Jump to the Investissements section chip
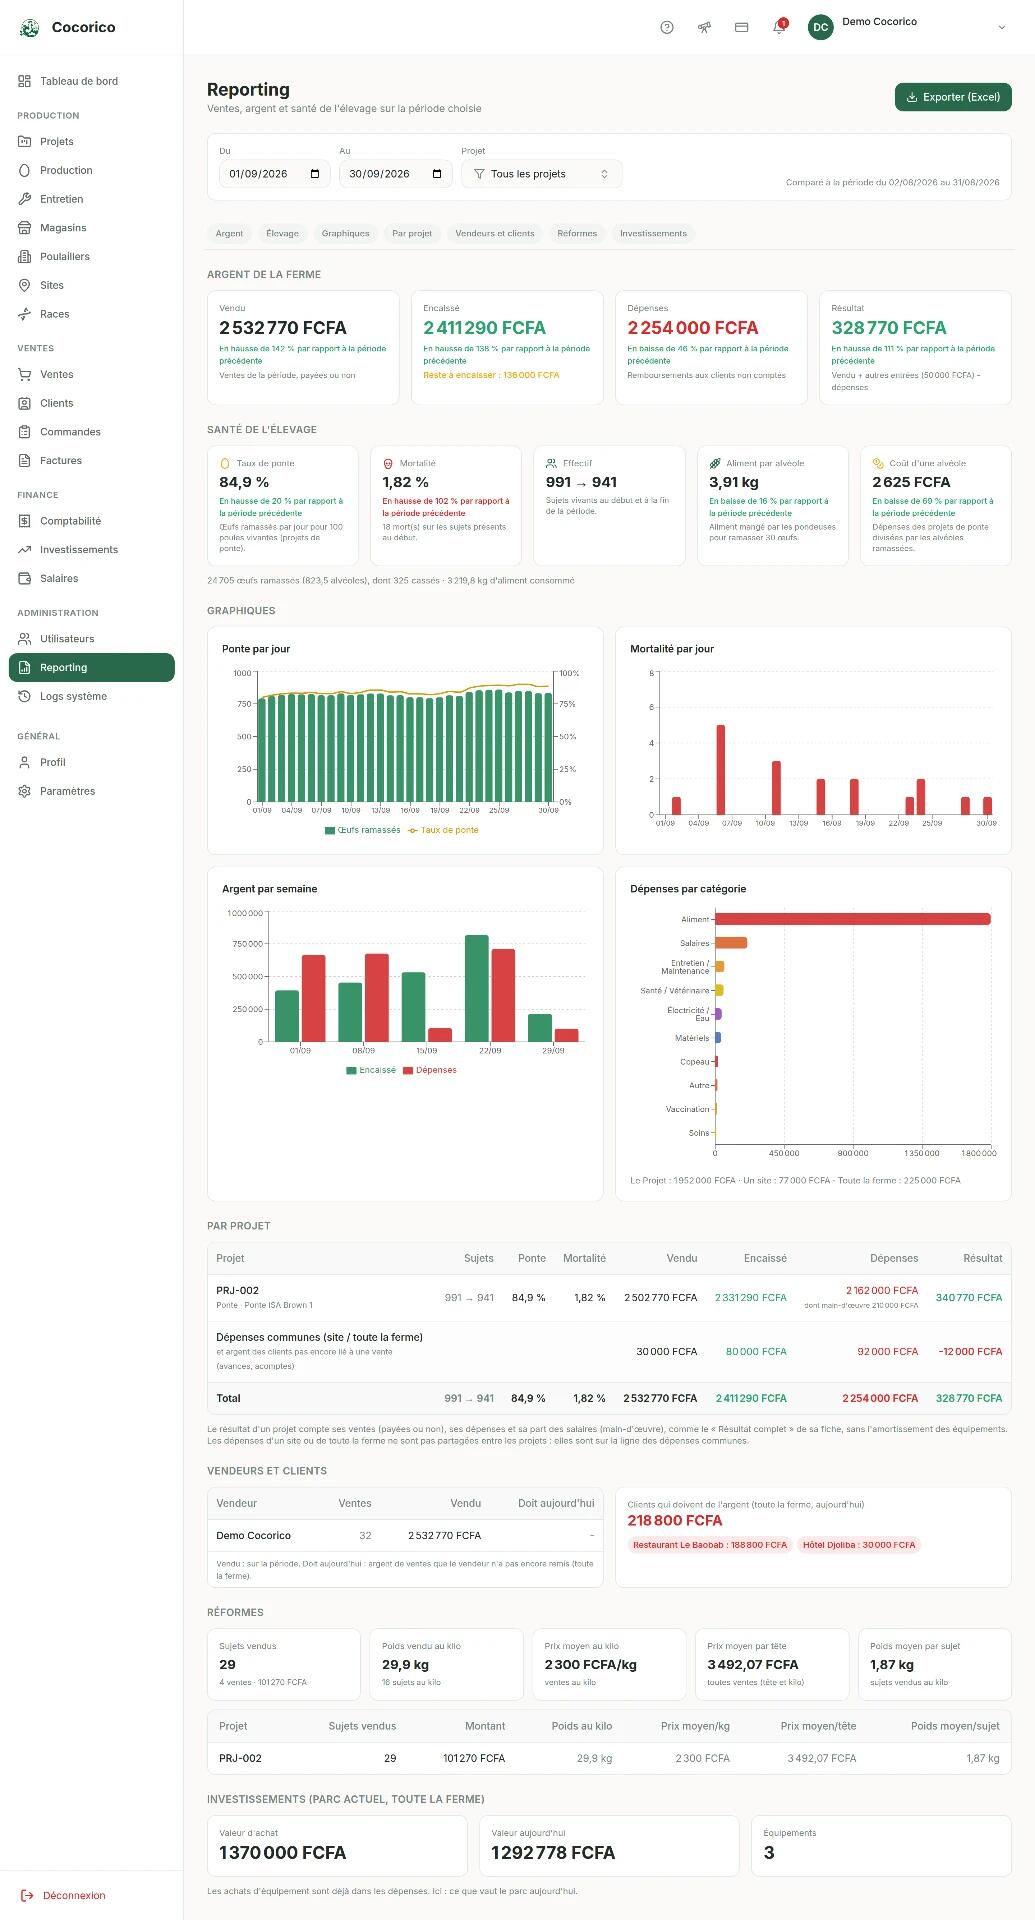The image size is (1035, 1920). point(653,233)
